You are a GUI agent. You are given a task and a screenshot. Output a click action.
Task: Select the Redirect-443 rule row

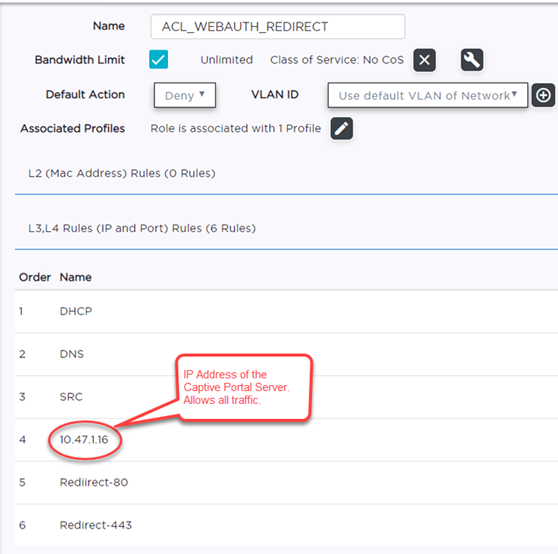point(286,525)
